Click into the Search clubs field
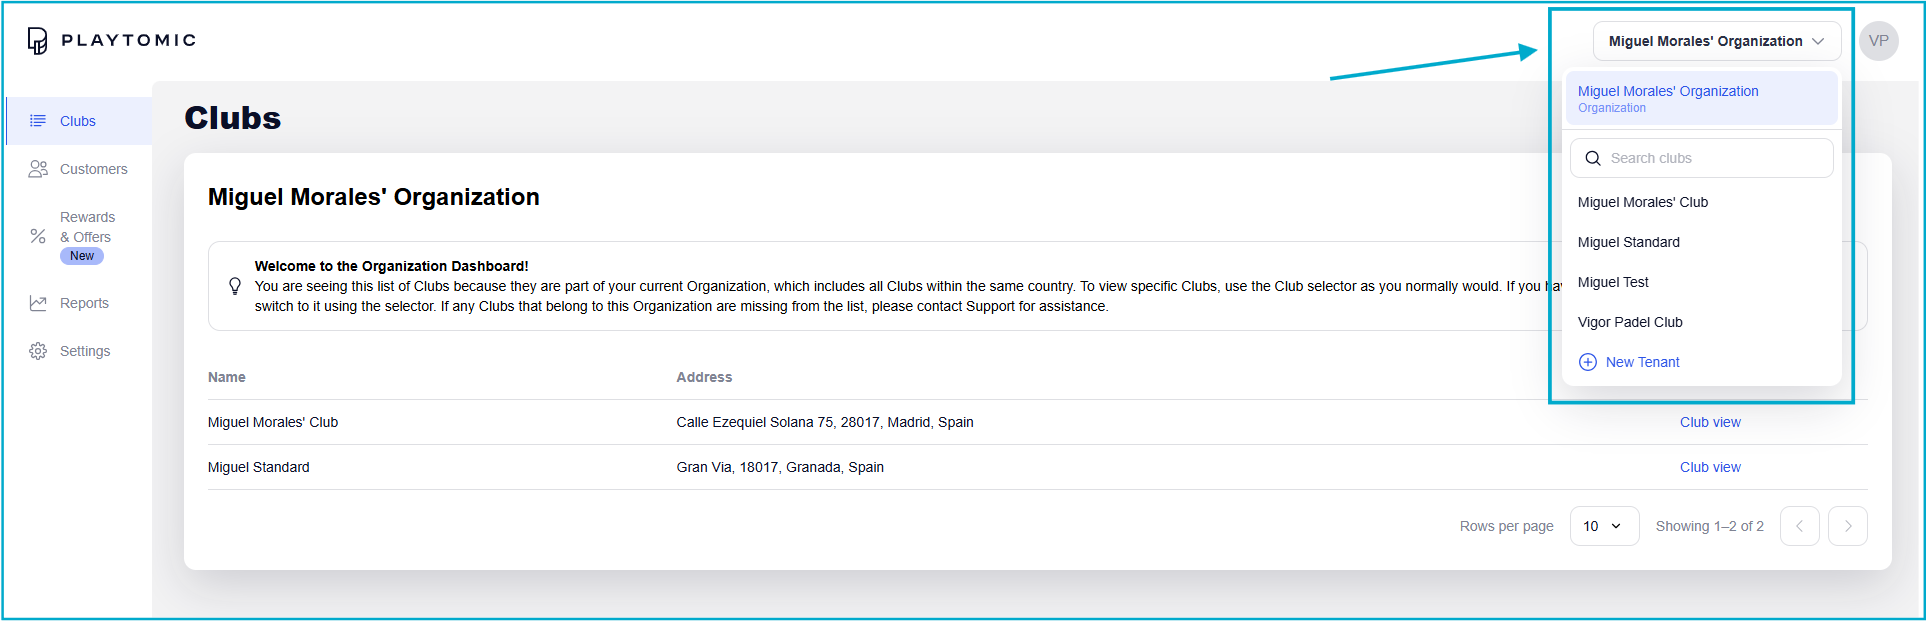The height and width of the screenshot is (621, 1926). (x=1702, y=158)
